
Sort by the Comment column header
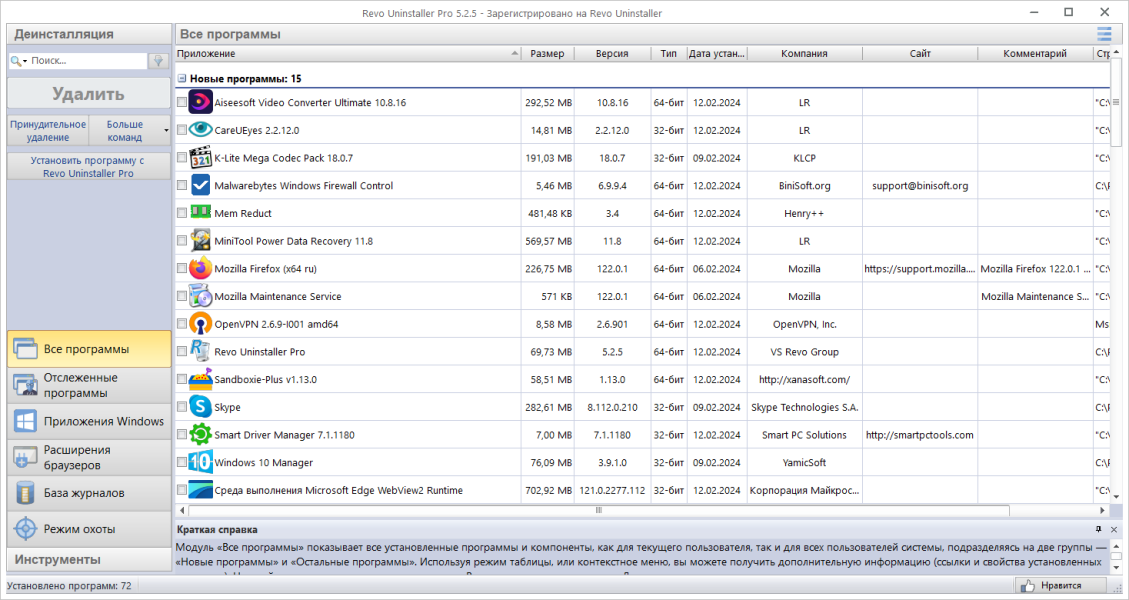(x=1035, y=53)
